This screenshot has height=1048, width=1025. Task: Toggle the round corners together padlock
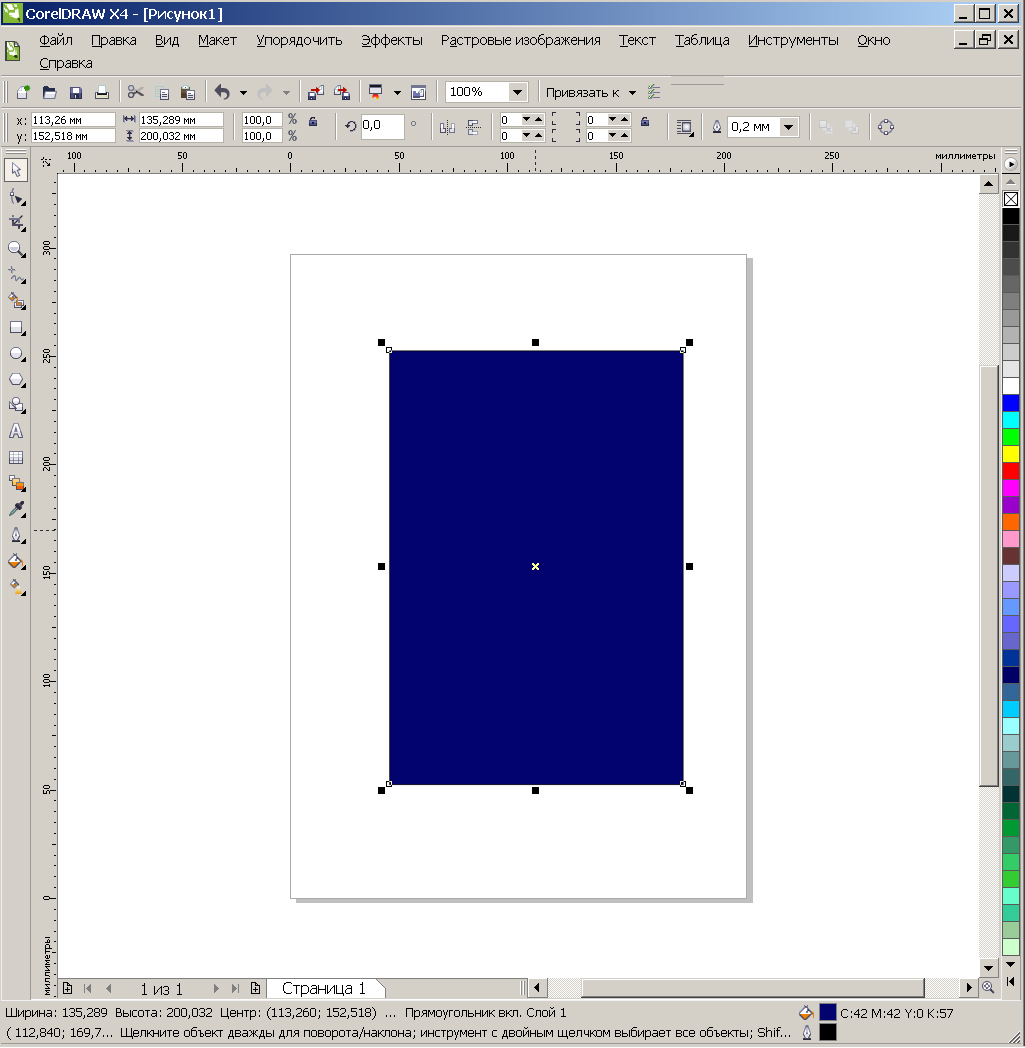pyautogui.click(x=645, y=122)
